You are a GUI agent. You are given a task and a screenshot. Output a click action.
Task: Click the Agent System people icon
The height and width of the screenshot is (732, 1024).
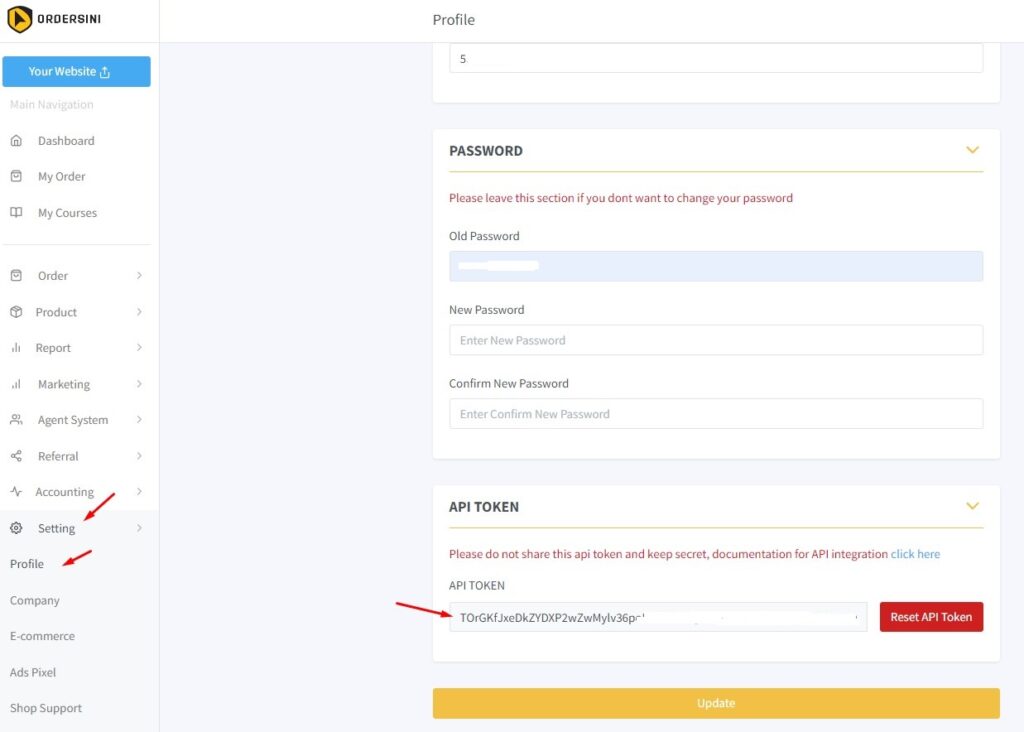click(x=16, y=420)
